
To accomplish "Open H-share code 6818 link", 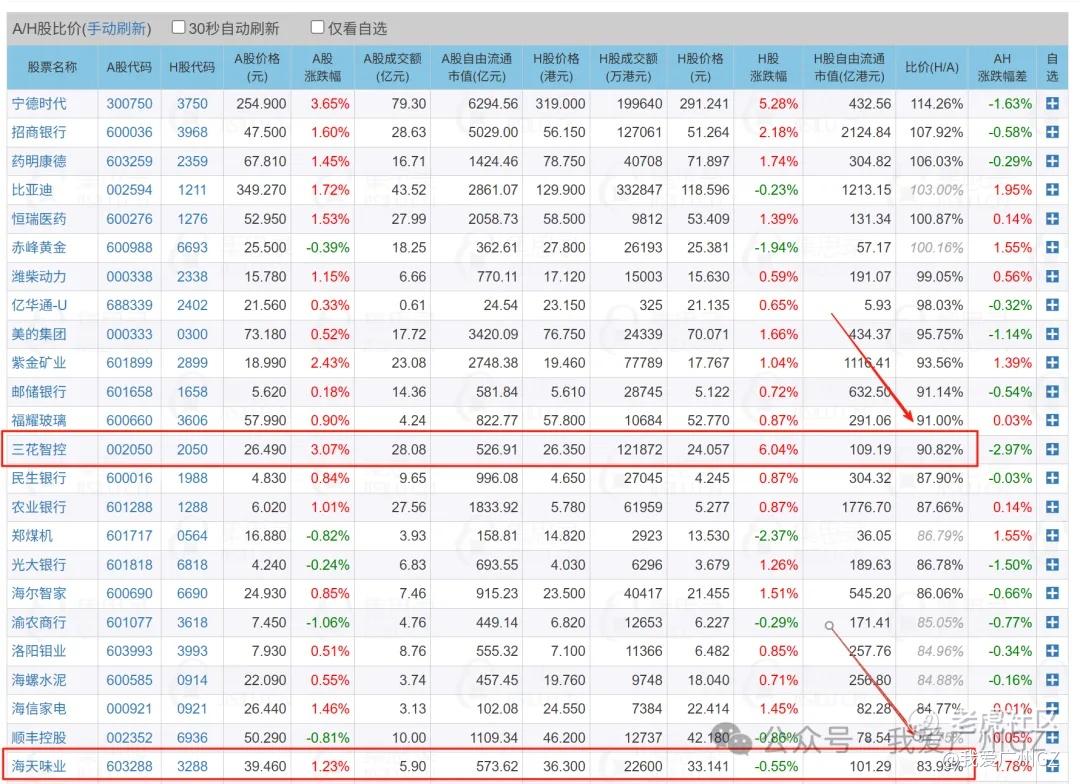I will 192,565.
